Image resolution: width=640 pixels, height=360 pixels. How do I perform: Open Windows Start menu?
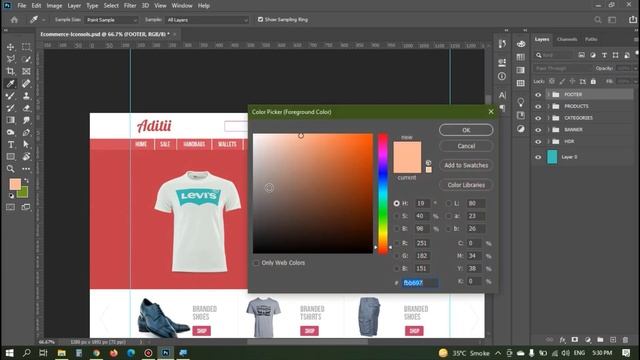pyautogui.click(x=9, y=353)
